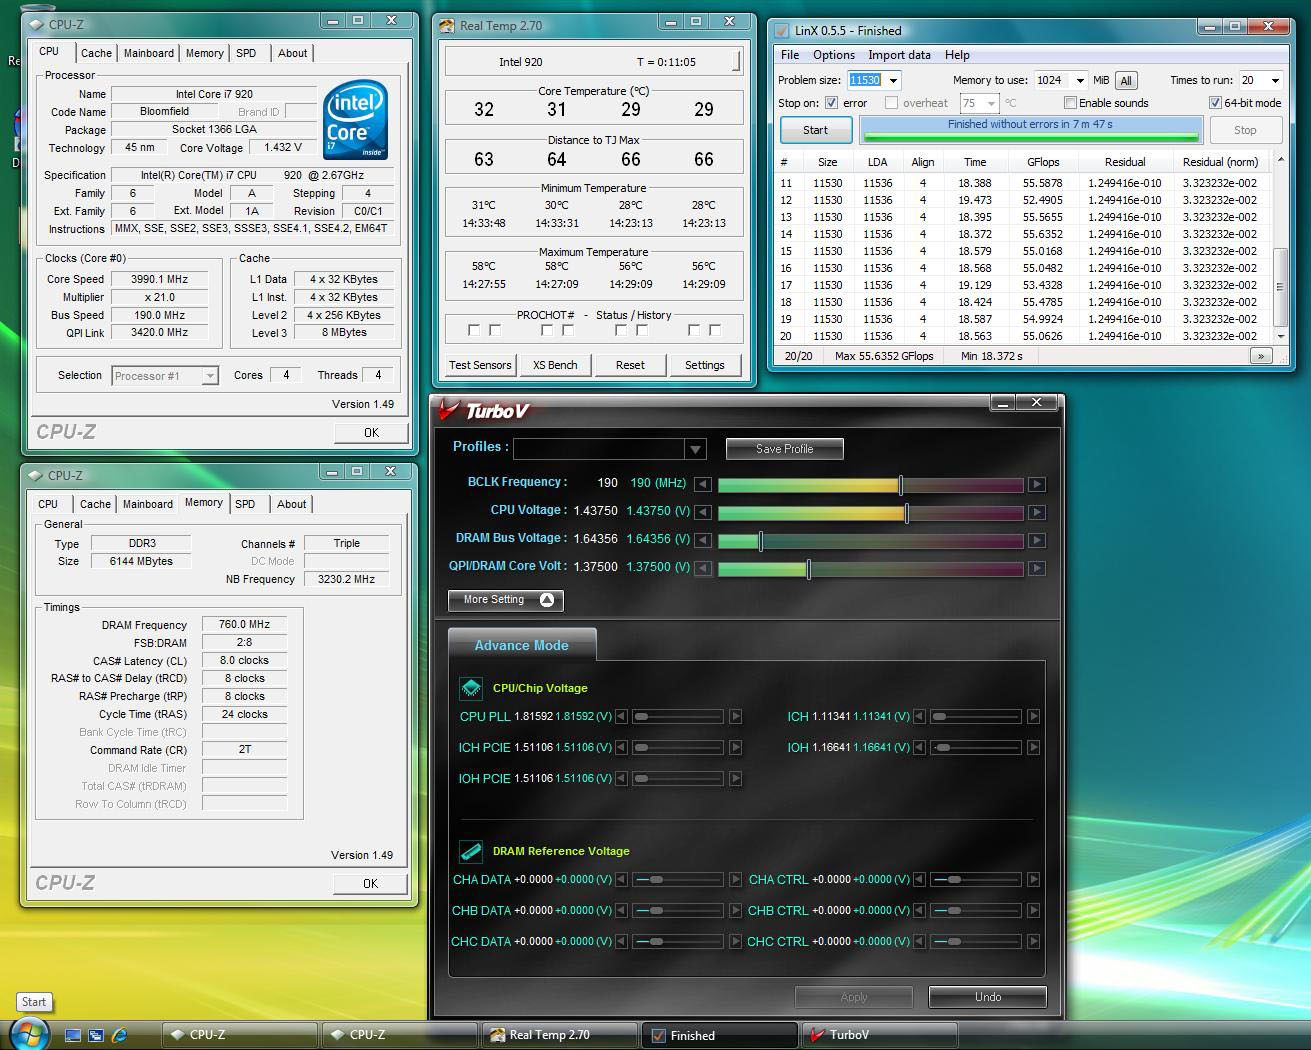Click Switch Between Windows quick launch icon

point(96,1035)
